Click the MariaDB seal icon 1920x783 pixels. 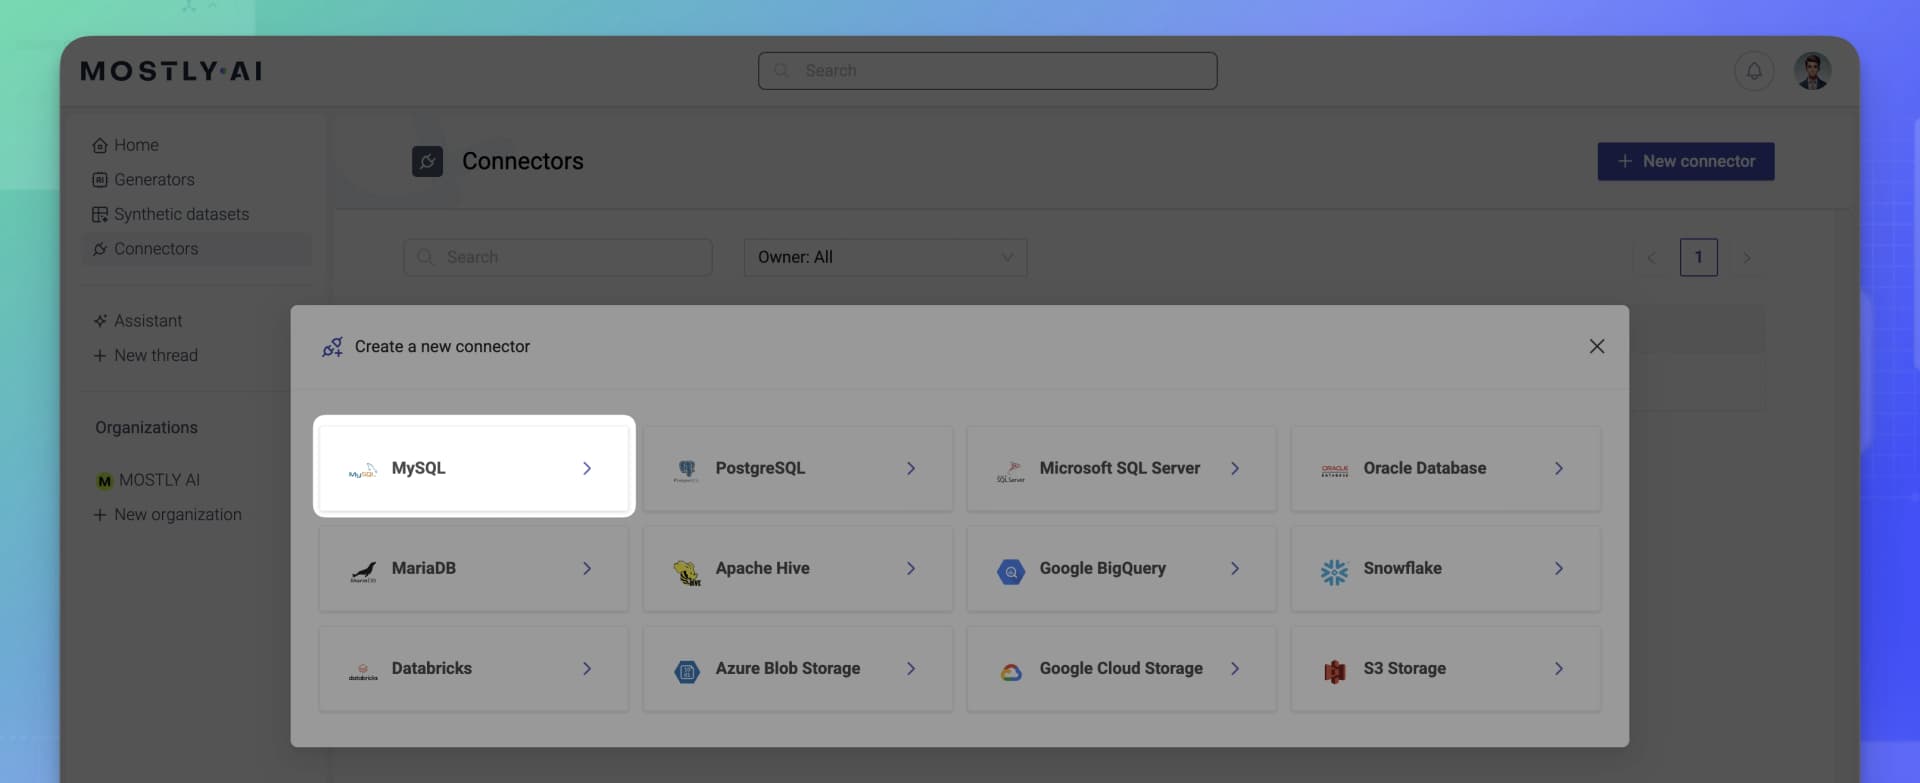click(362, 570)
